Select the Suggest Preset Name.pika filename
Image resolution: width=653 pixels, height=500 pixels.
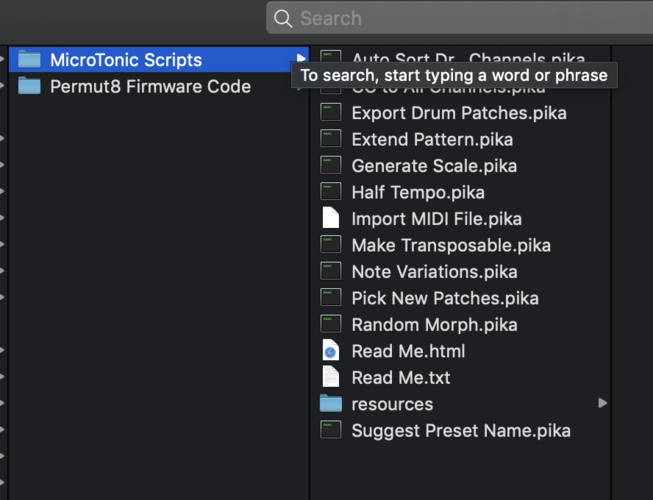(x=461, y=430)
